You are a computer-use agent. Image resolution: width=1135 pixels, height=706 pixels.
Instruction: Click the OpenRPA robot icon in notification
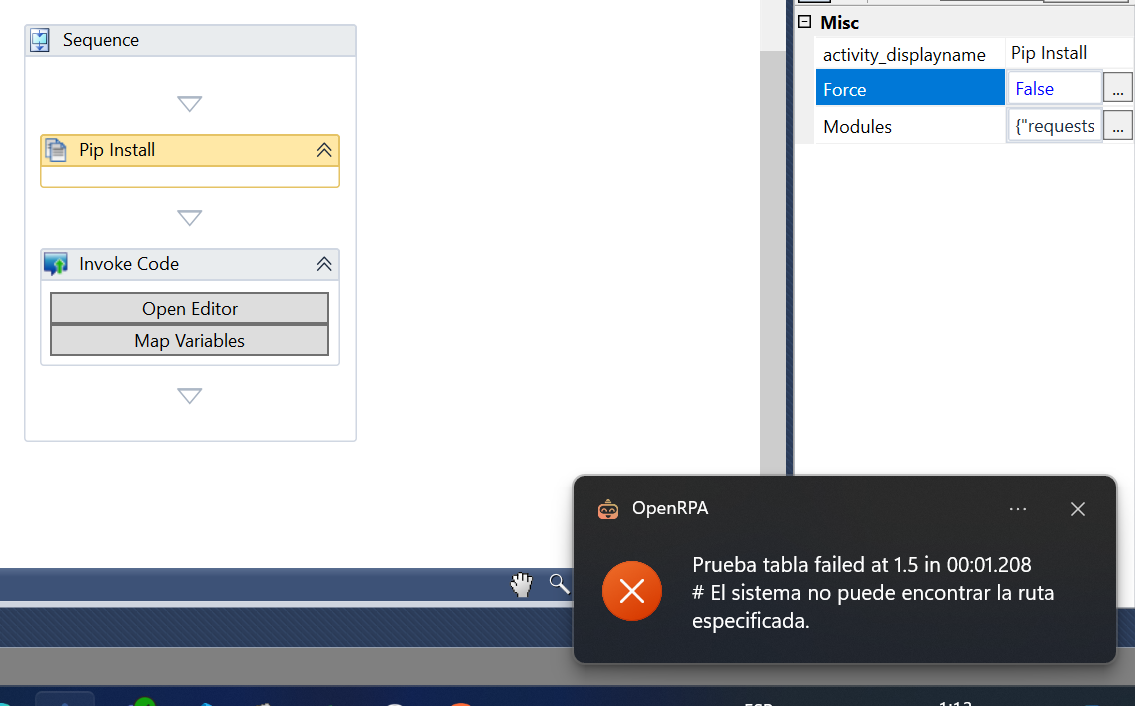tap(608, 509)
